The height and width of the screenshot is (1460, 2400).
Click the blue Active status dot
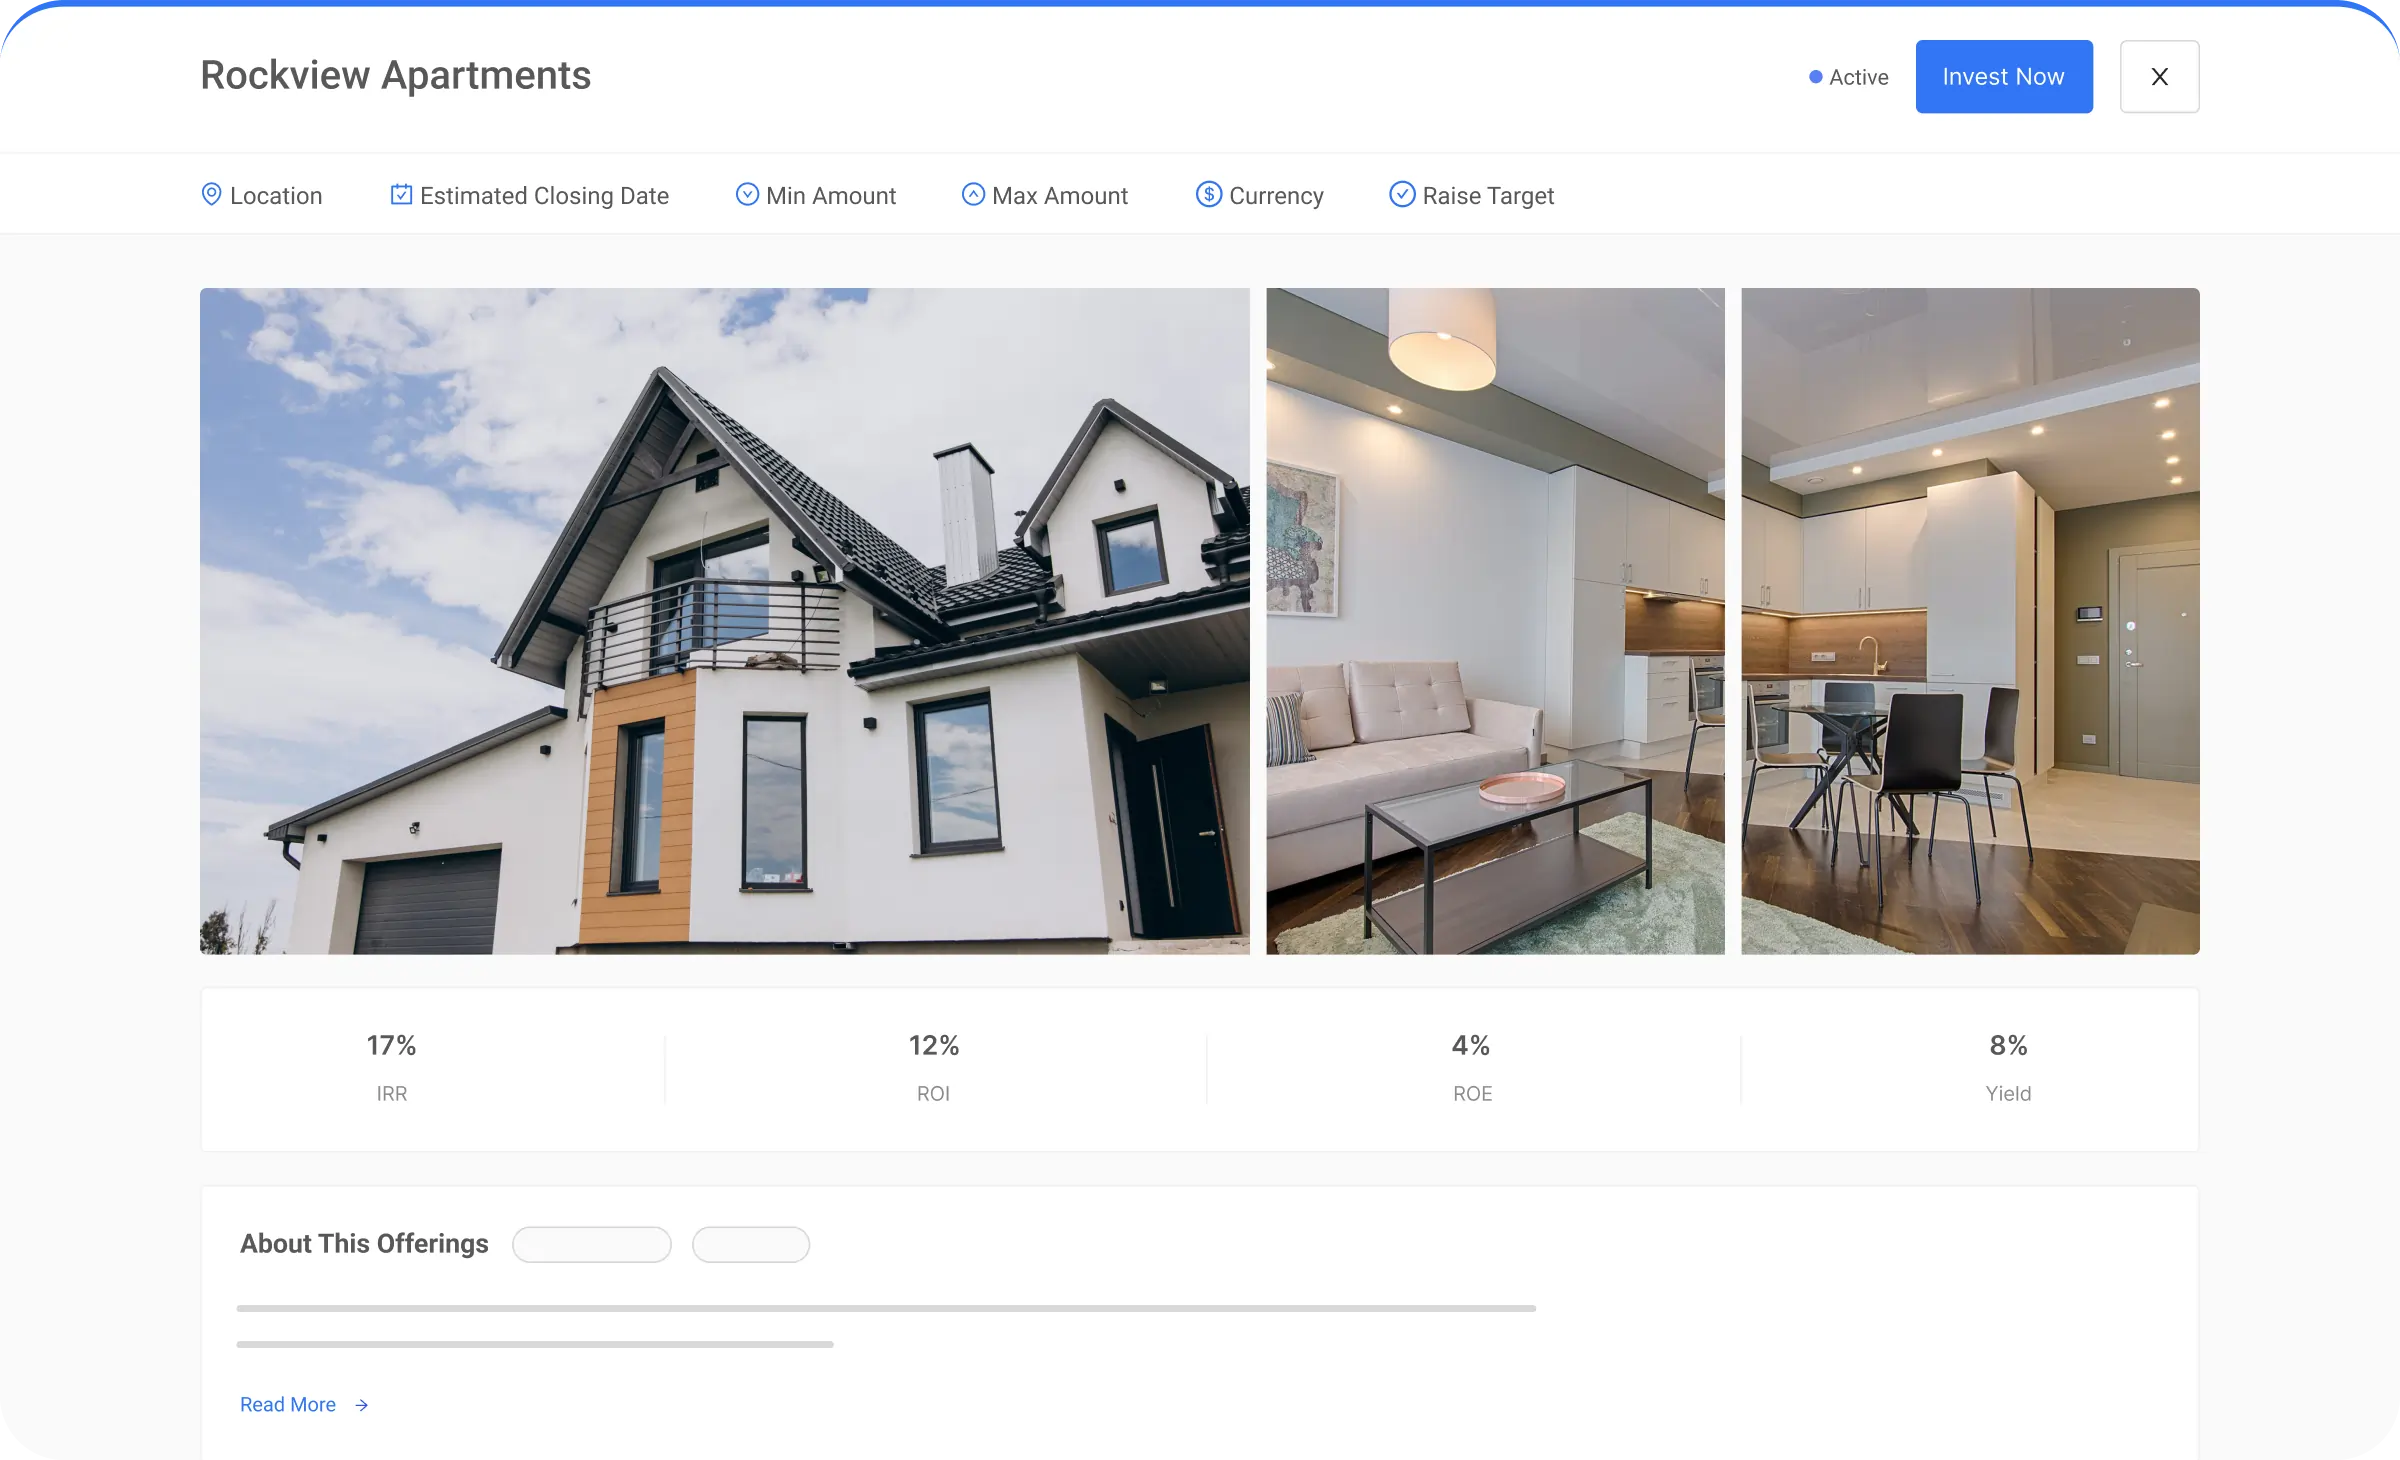click(x=1816, y=77)
